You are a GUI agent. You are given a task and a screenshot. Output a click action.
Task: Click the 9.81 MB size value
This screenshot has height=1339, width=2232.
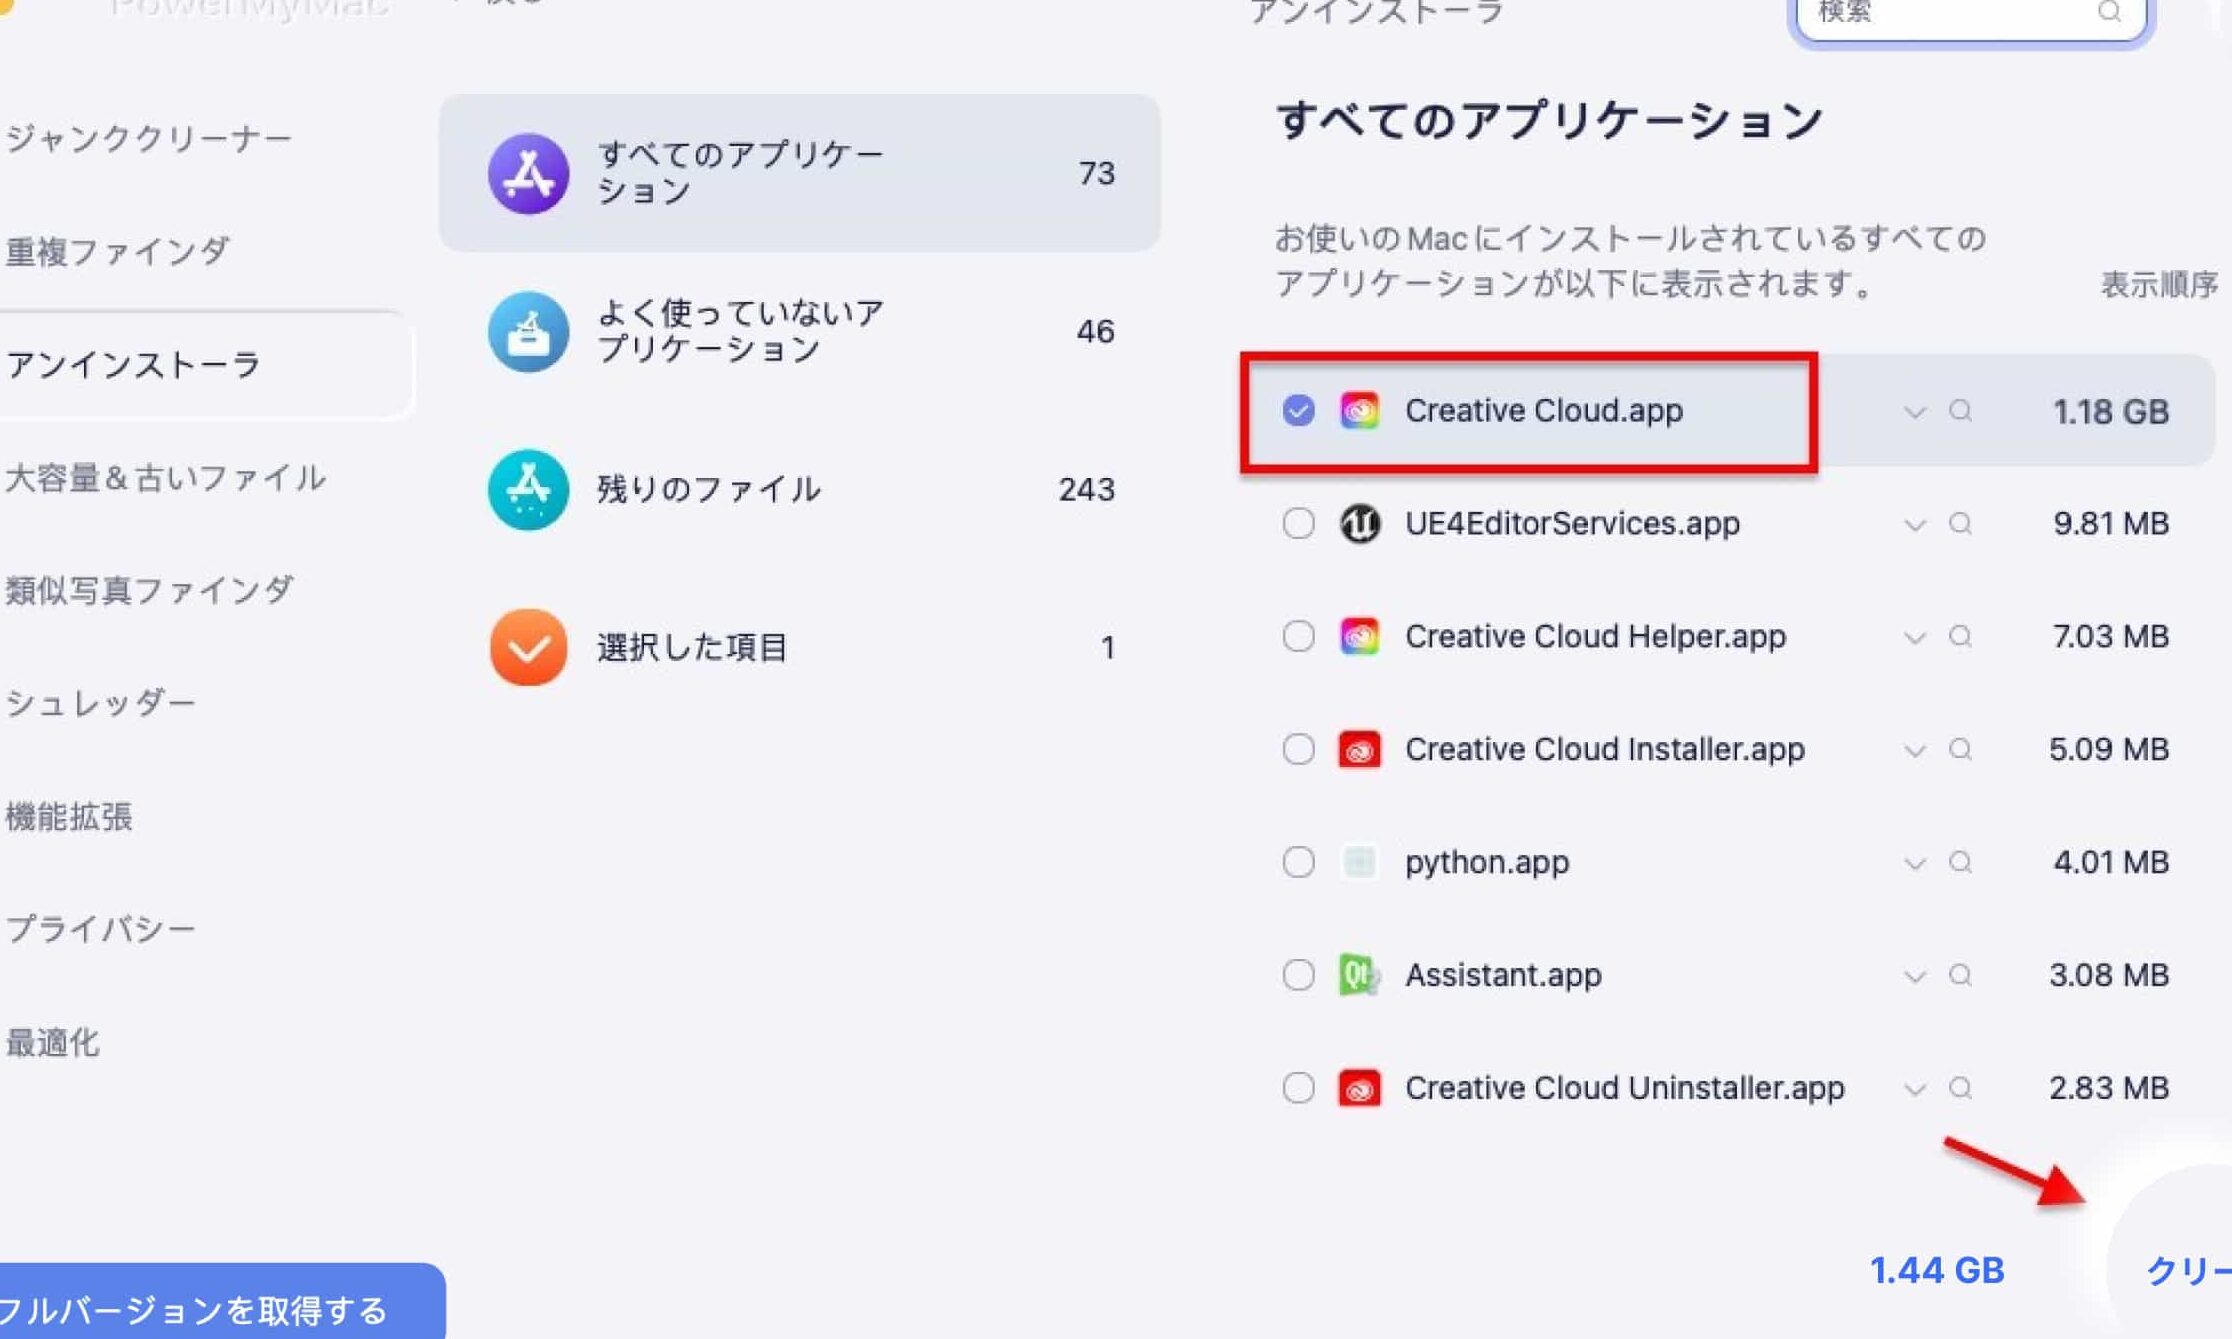pyautogui.click(x=2111, y=524)
